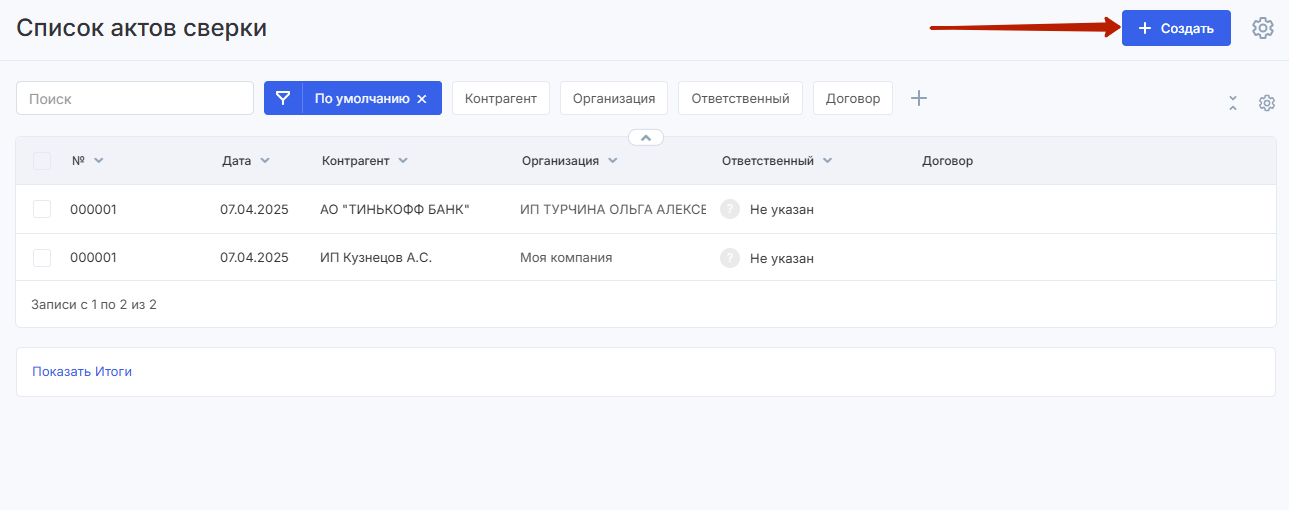Open the Контрагент column header dropdown arrow
Screen dimensions: 1289x510
click(402, 160)
